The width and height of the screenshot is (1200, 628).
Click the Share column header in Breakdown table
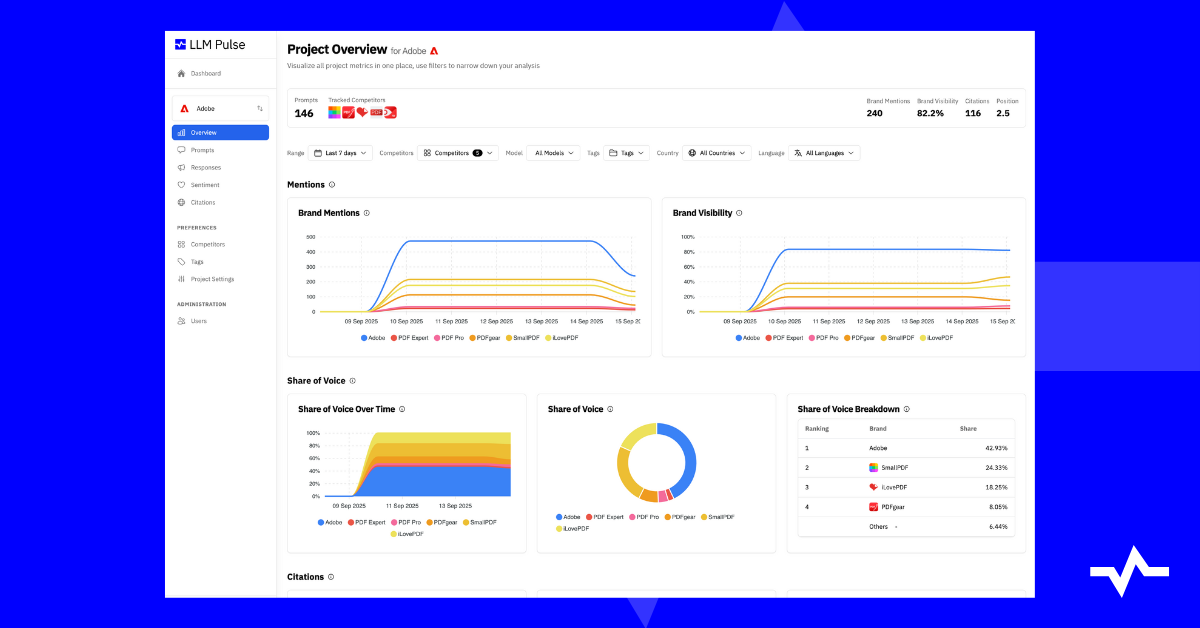point(968,428)
